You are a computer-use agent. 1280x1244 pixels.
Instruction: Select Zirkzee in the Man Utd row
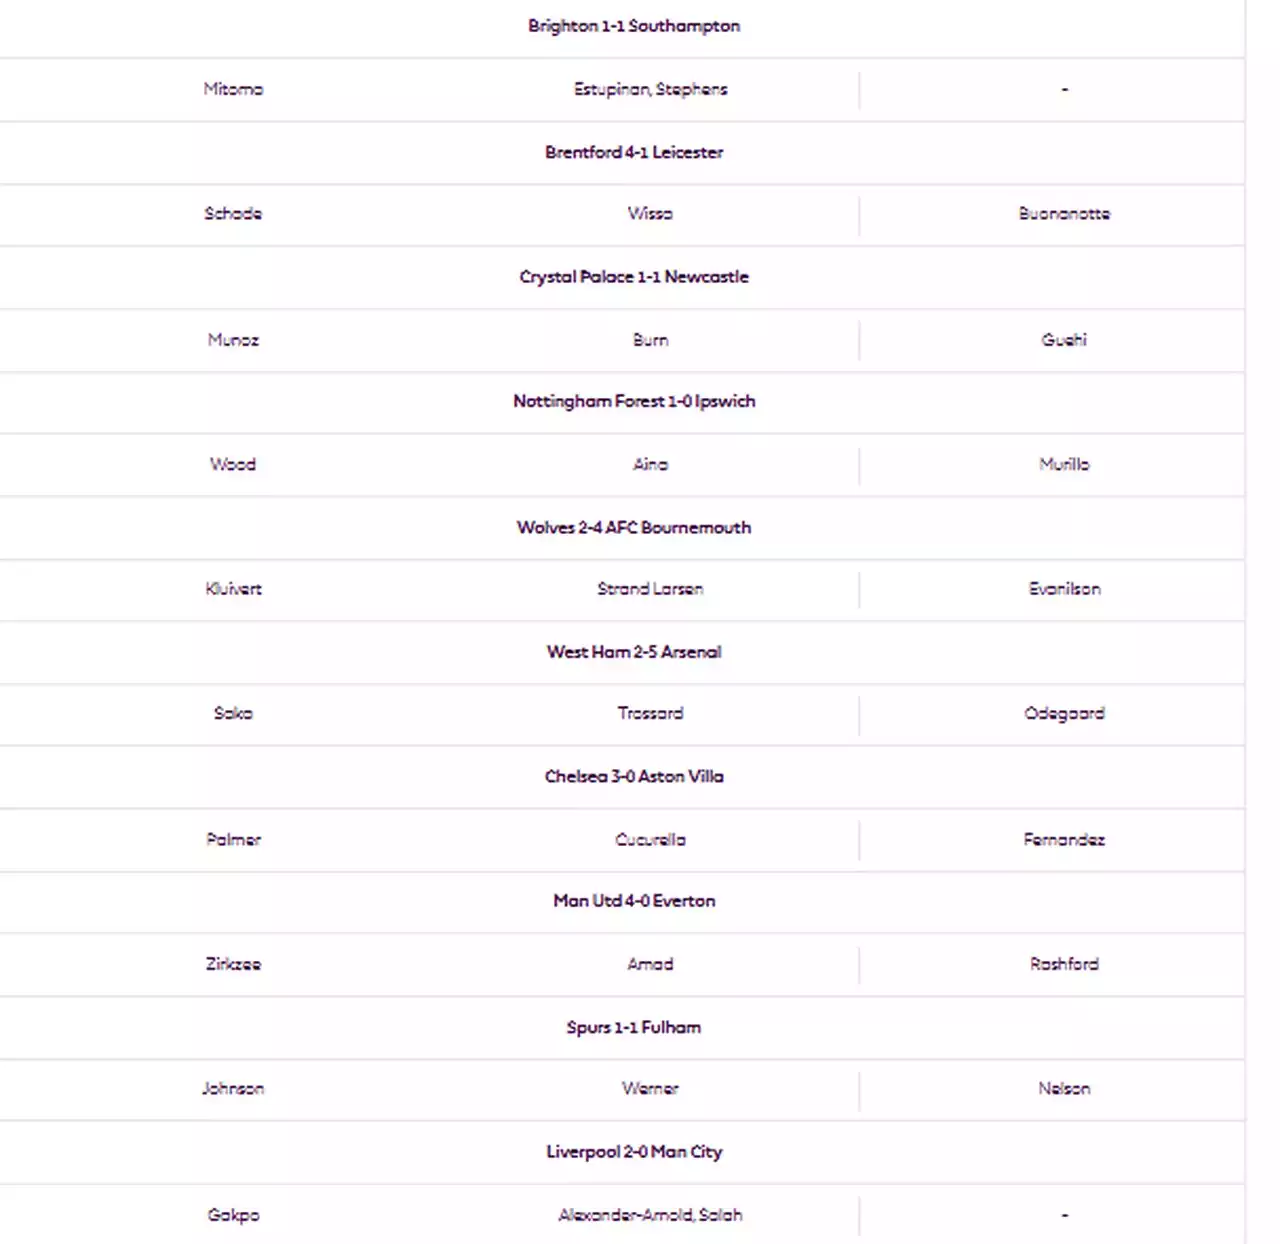point(233,964)
